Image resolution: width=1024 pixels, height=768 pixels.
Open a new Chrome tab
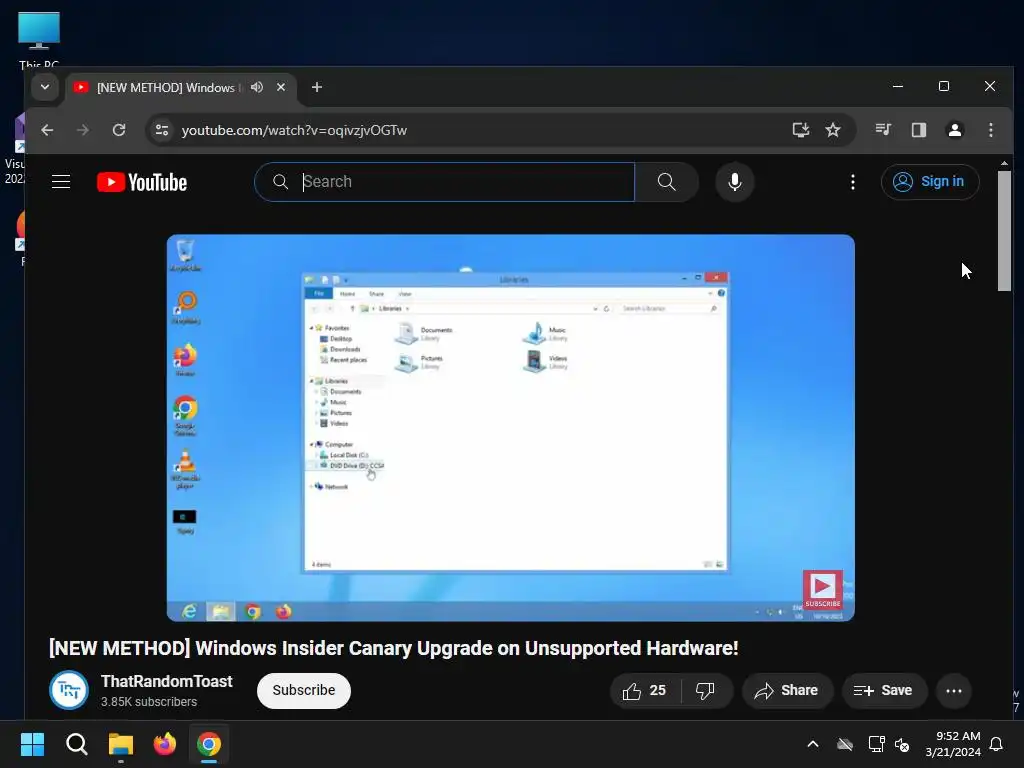click(317, 87)
